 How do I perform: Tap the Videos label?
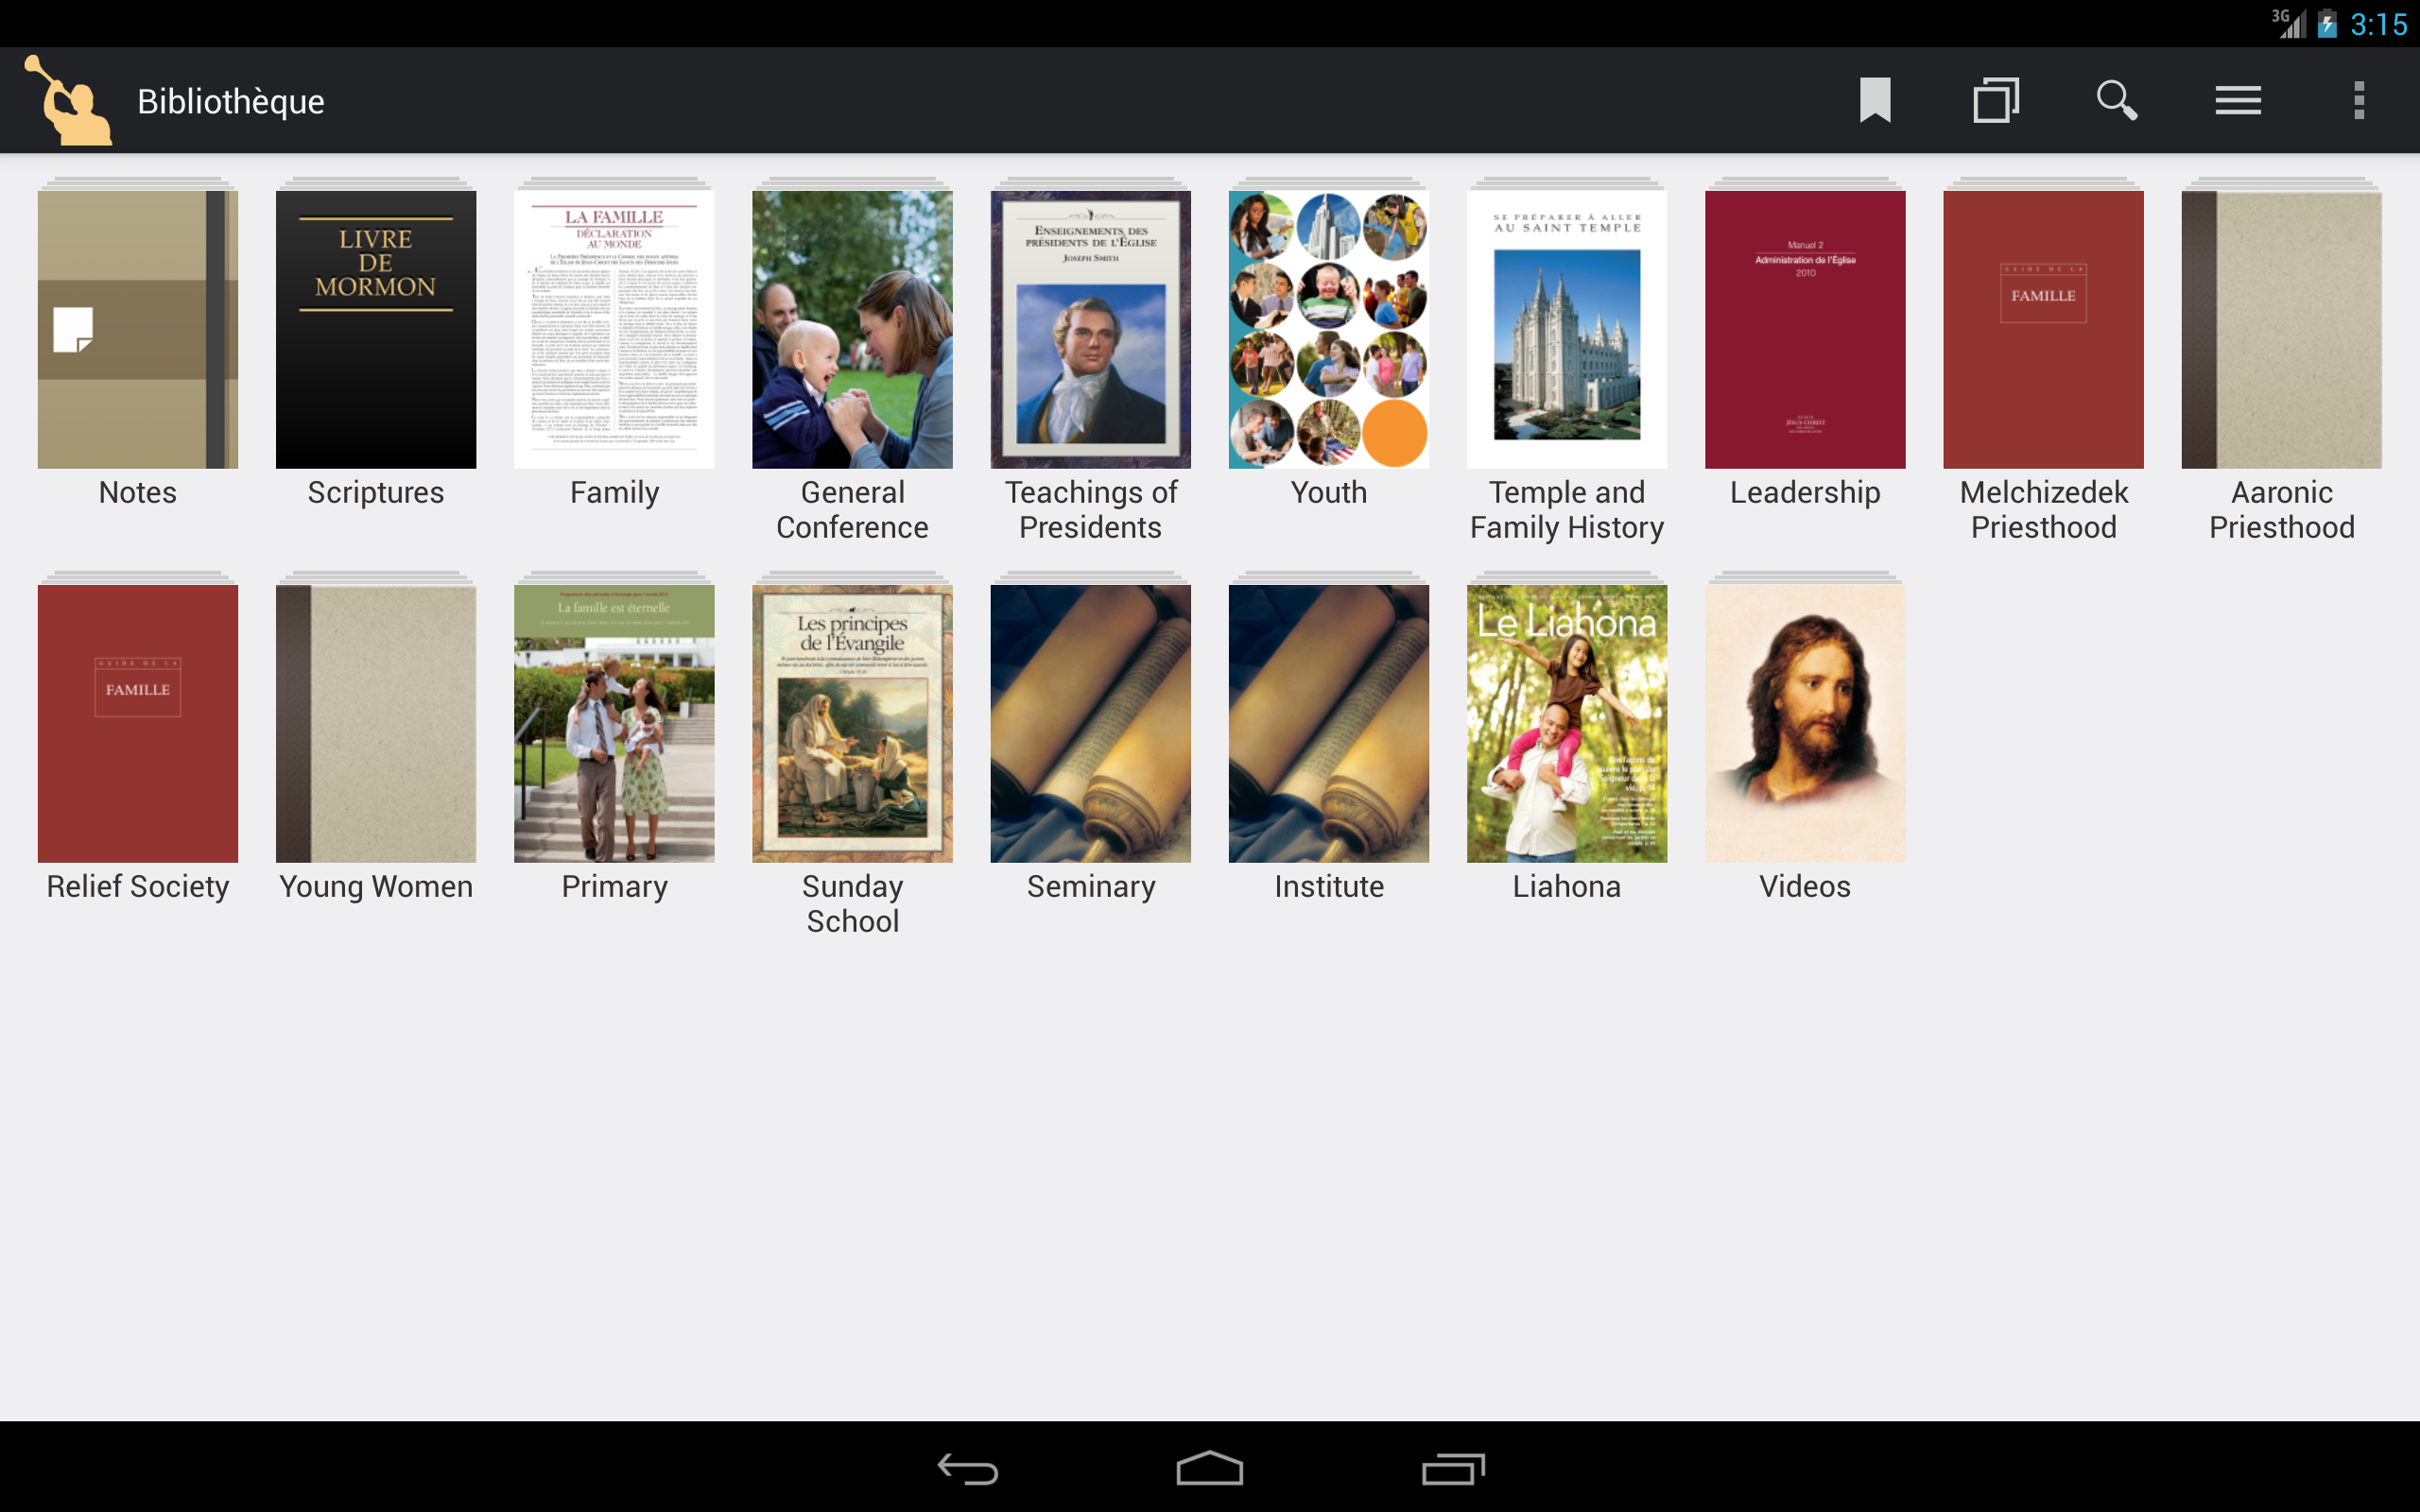[1805, 886]
